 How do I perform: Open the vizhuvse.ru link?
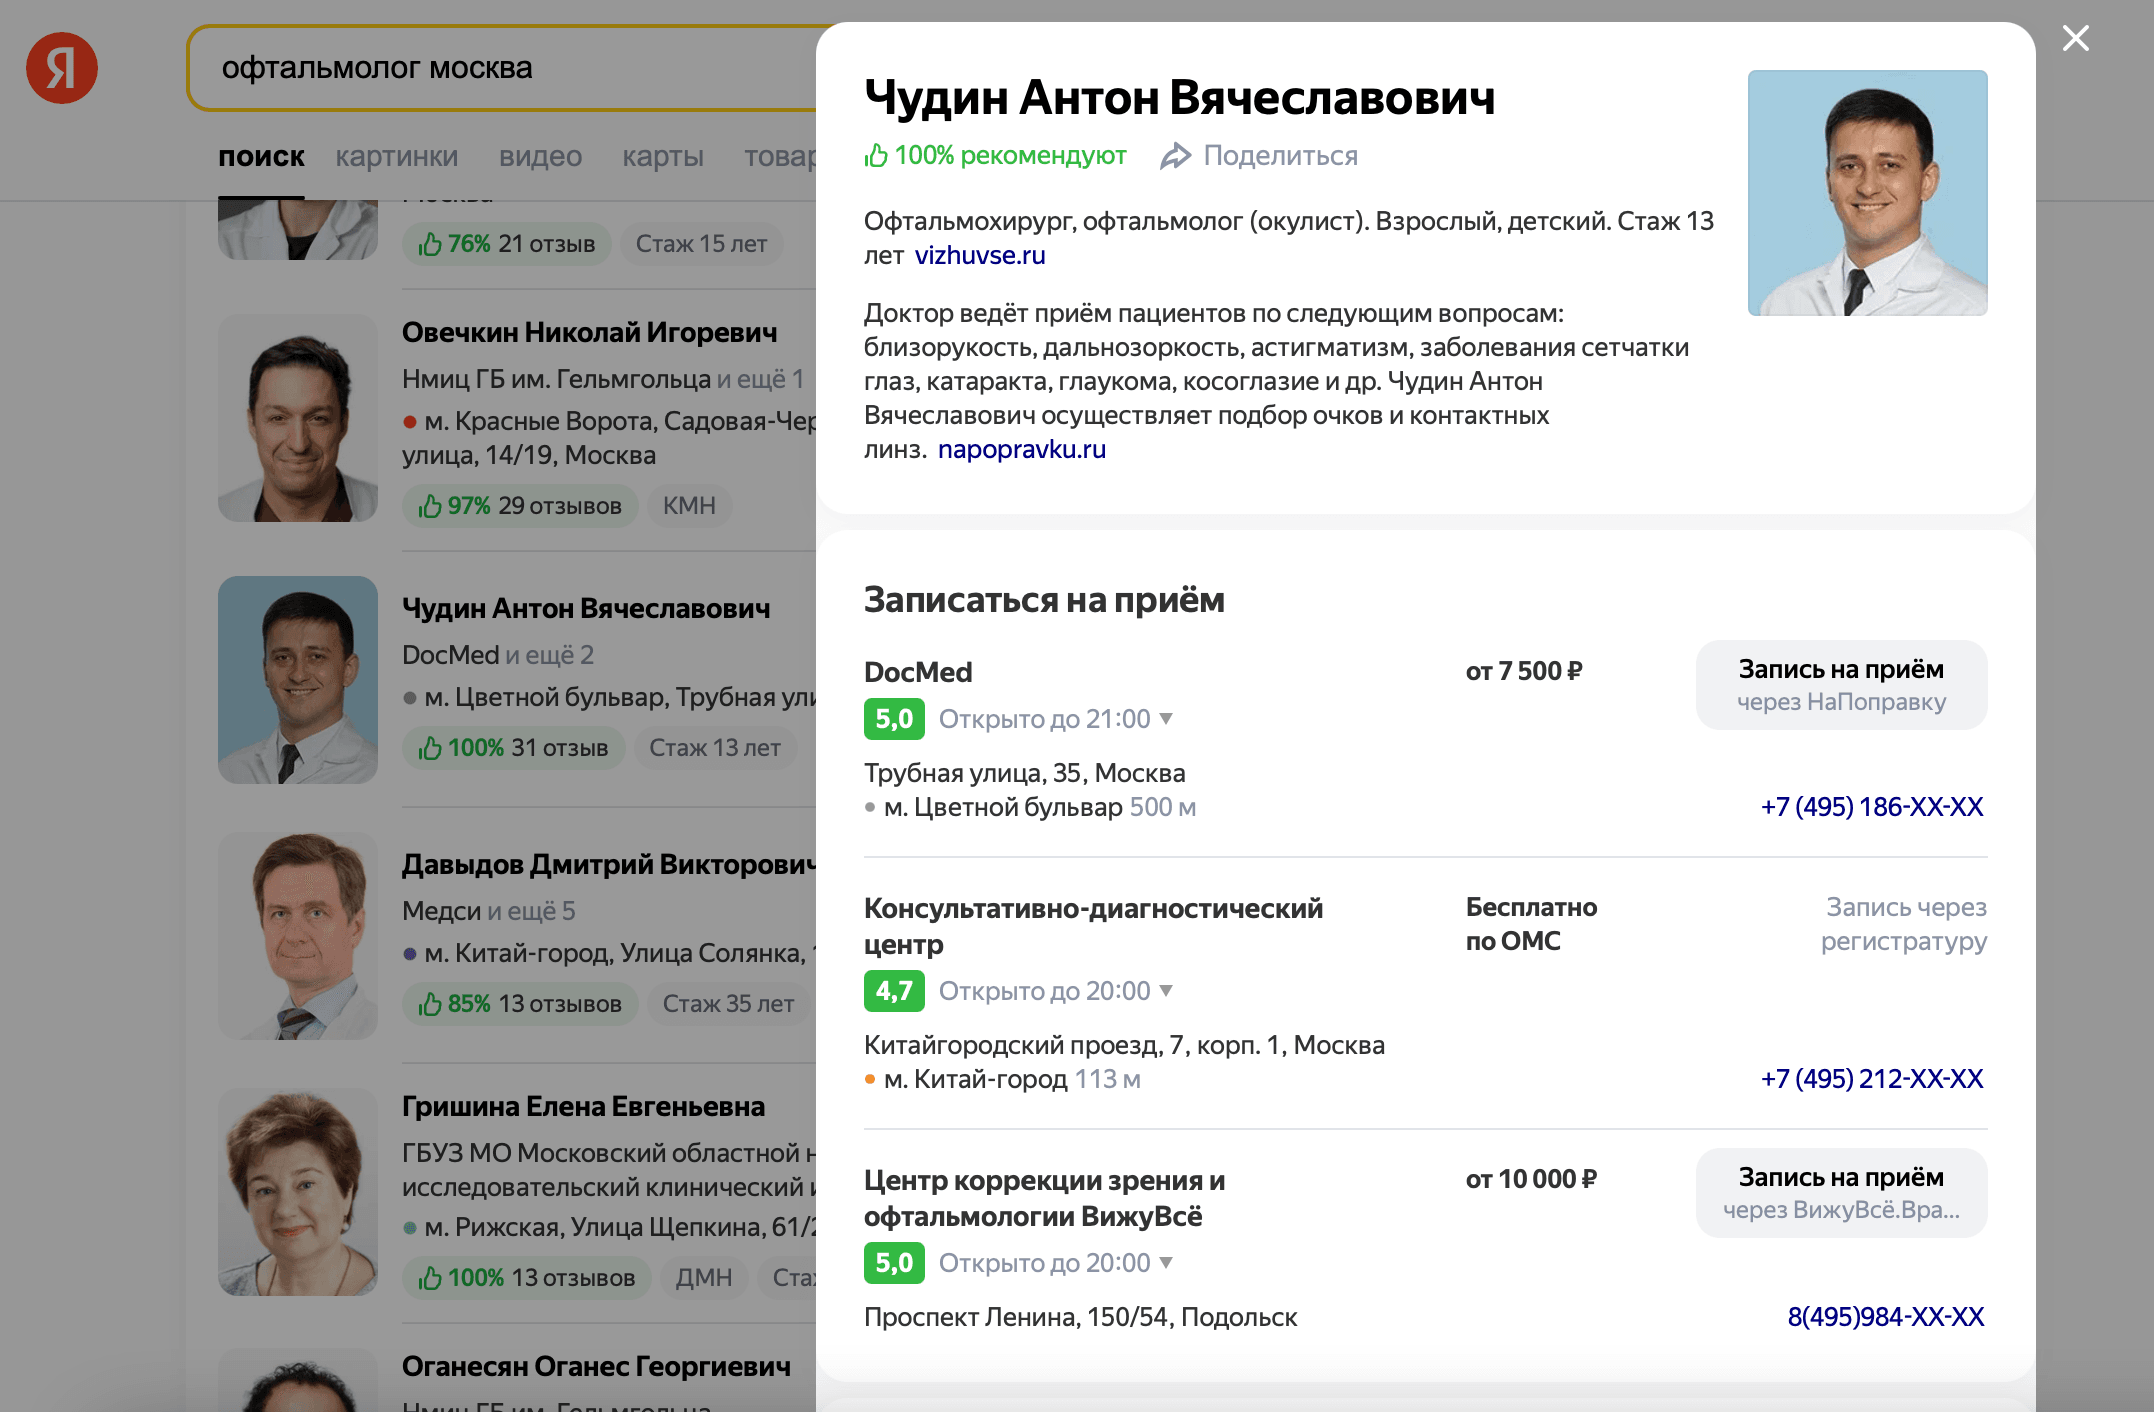pos(980,256)
